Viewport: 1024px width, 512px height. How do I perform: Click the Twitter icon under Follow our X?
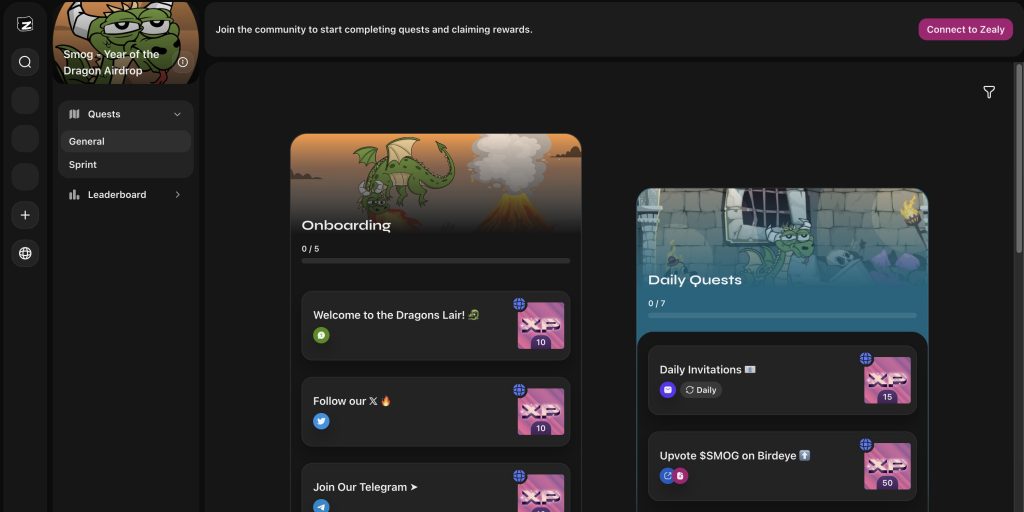tap(321, 421)
